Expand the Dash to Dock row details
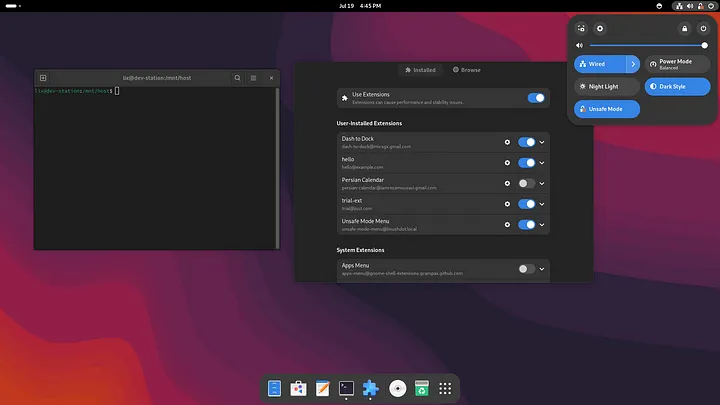Screen dimensions: 720x405 (x=542, y=142)
